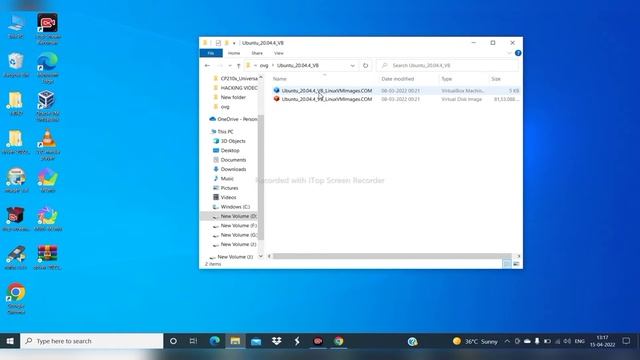Open Cortana circle icon on the taskbar
This screenshot has height=360, width=640.
pyautogui.click(x=173, y=341)
